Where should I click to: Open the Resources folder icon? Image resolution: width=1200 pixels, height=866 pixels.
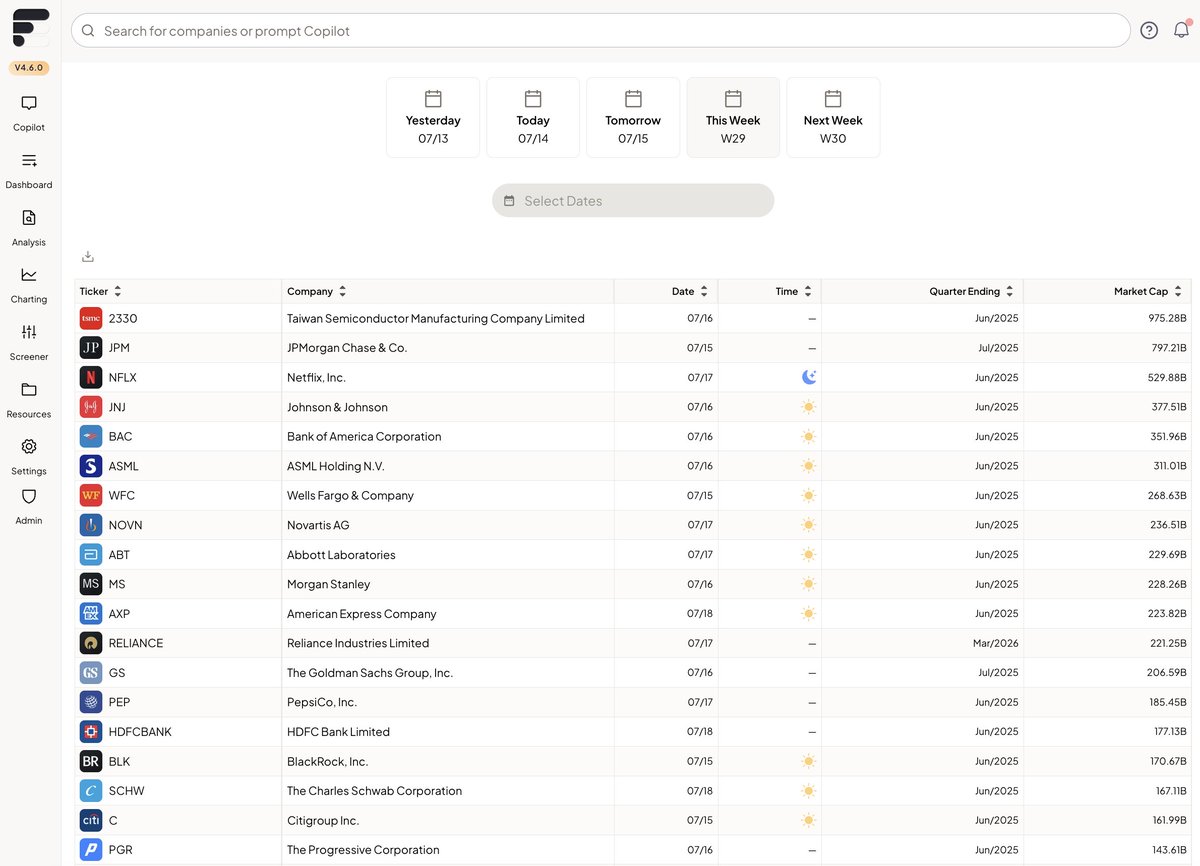tap(29, 389)
